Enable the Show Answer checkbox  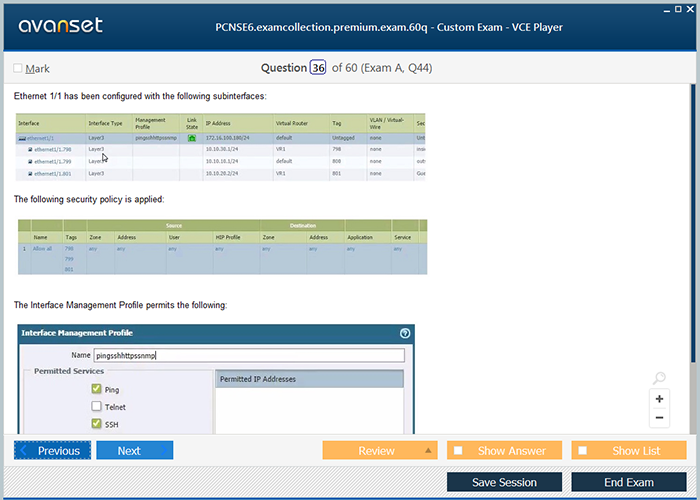tap(459, 451)
